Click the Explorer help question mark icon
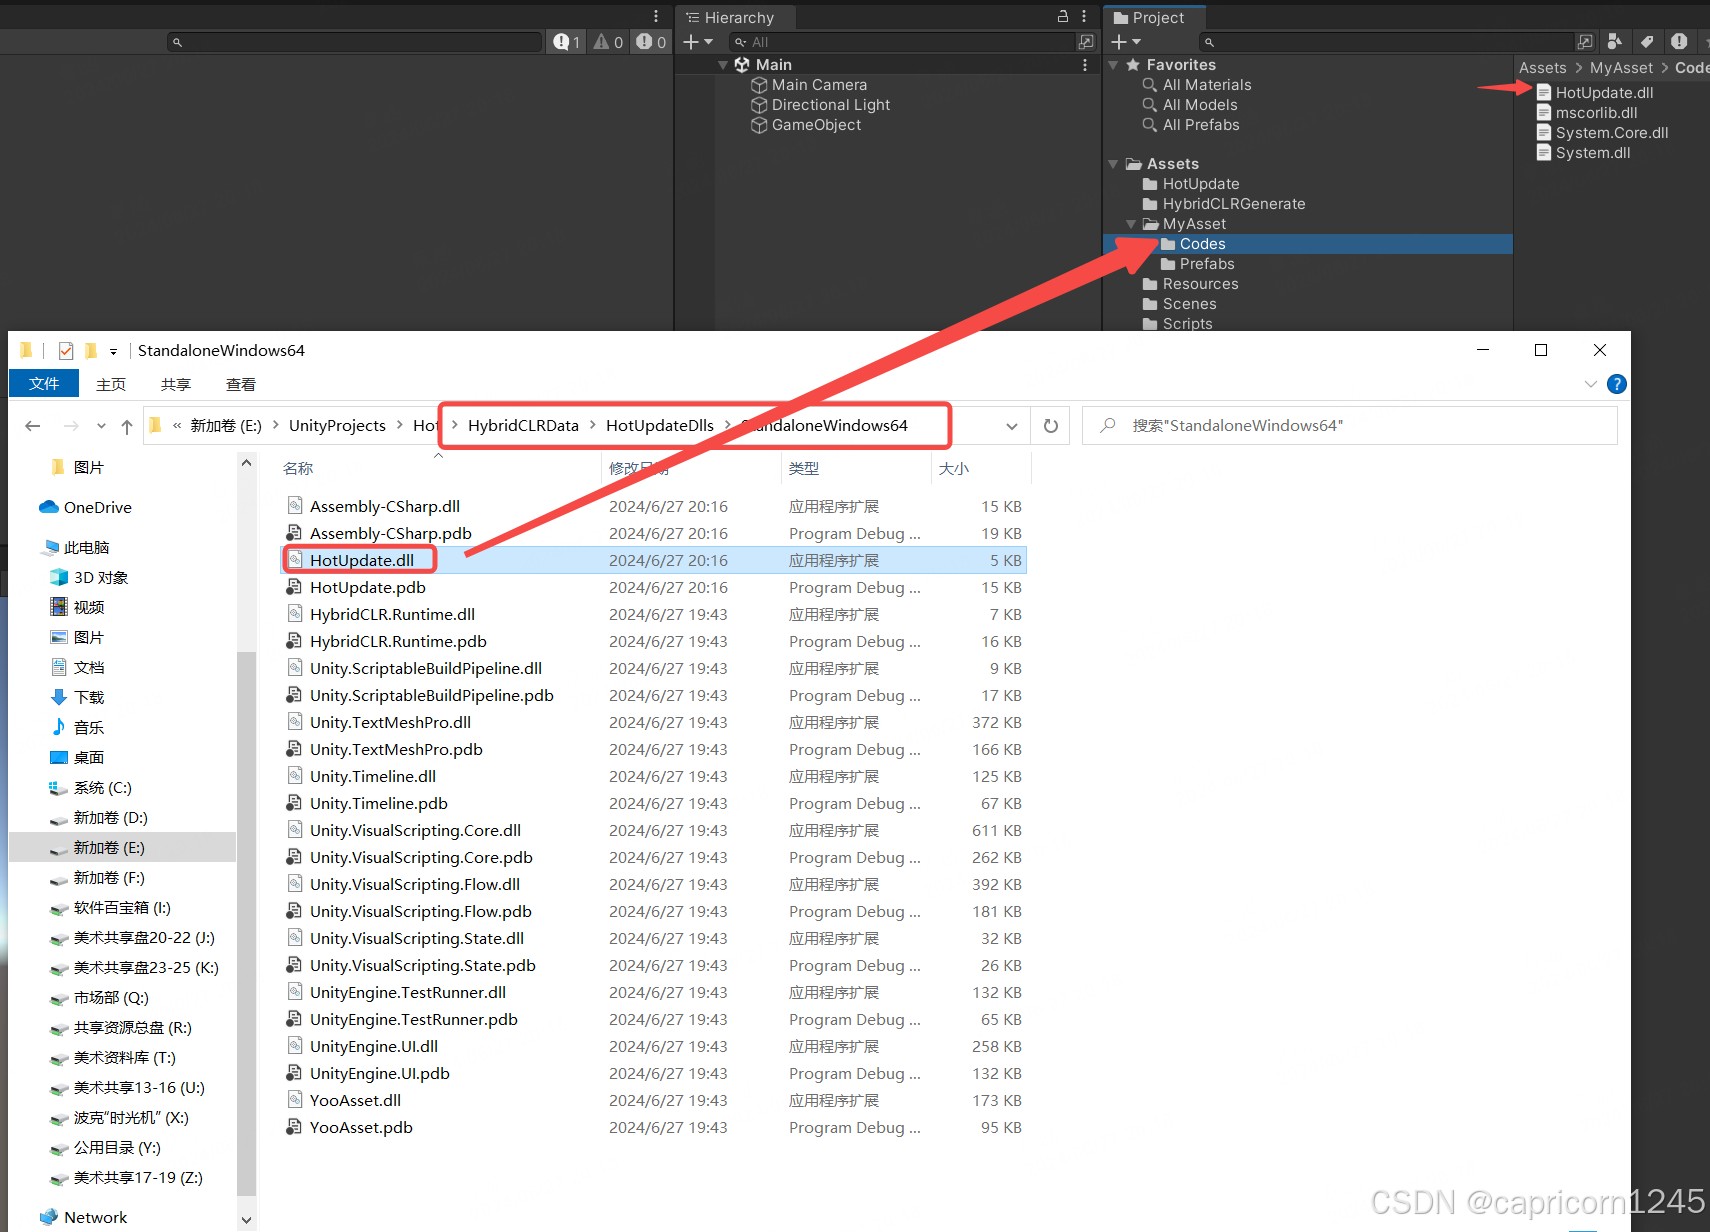This screenshot has width=1710, height=1232. pos(1616,384)
